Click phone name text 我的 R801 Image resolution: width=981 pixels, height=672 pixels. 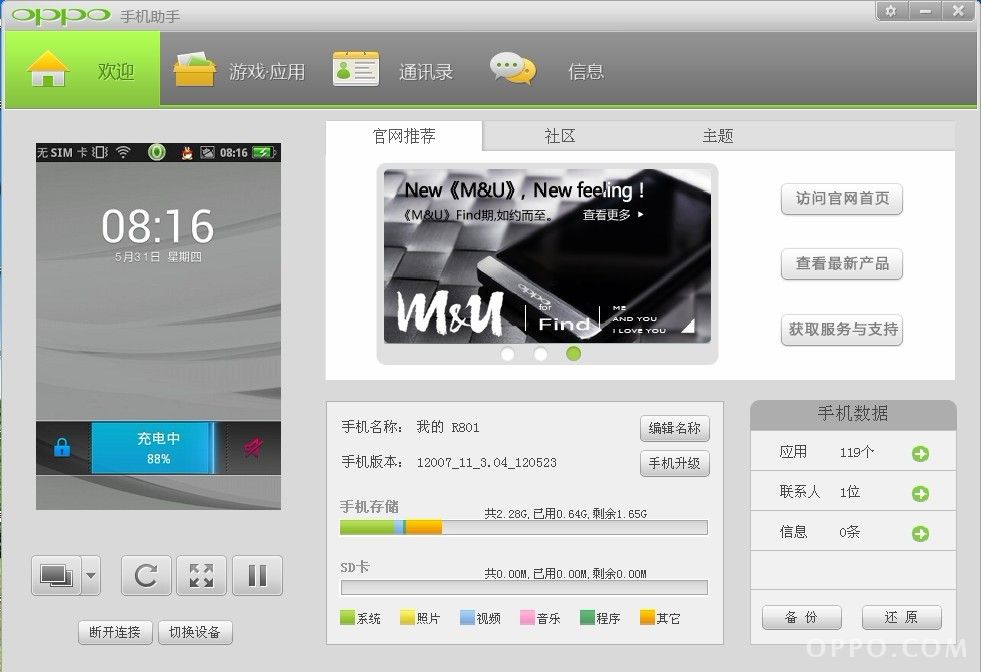pyautogui.click(x=448, y=427)
